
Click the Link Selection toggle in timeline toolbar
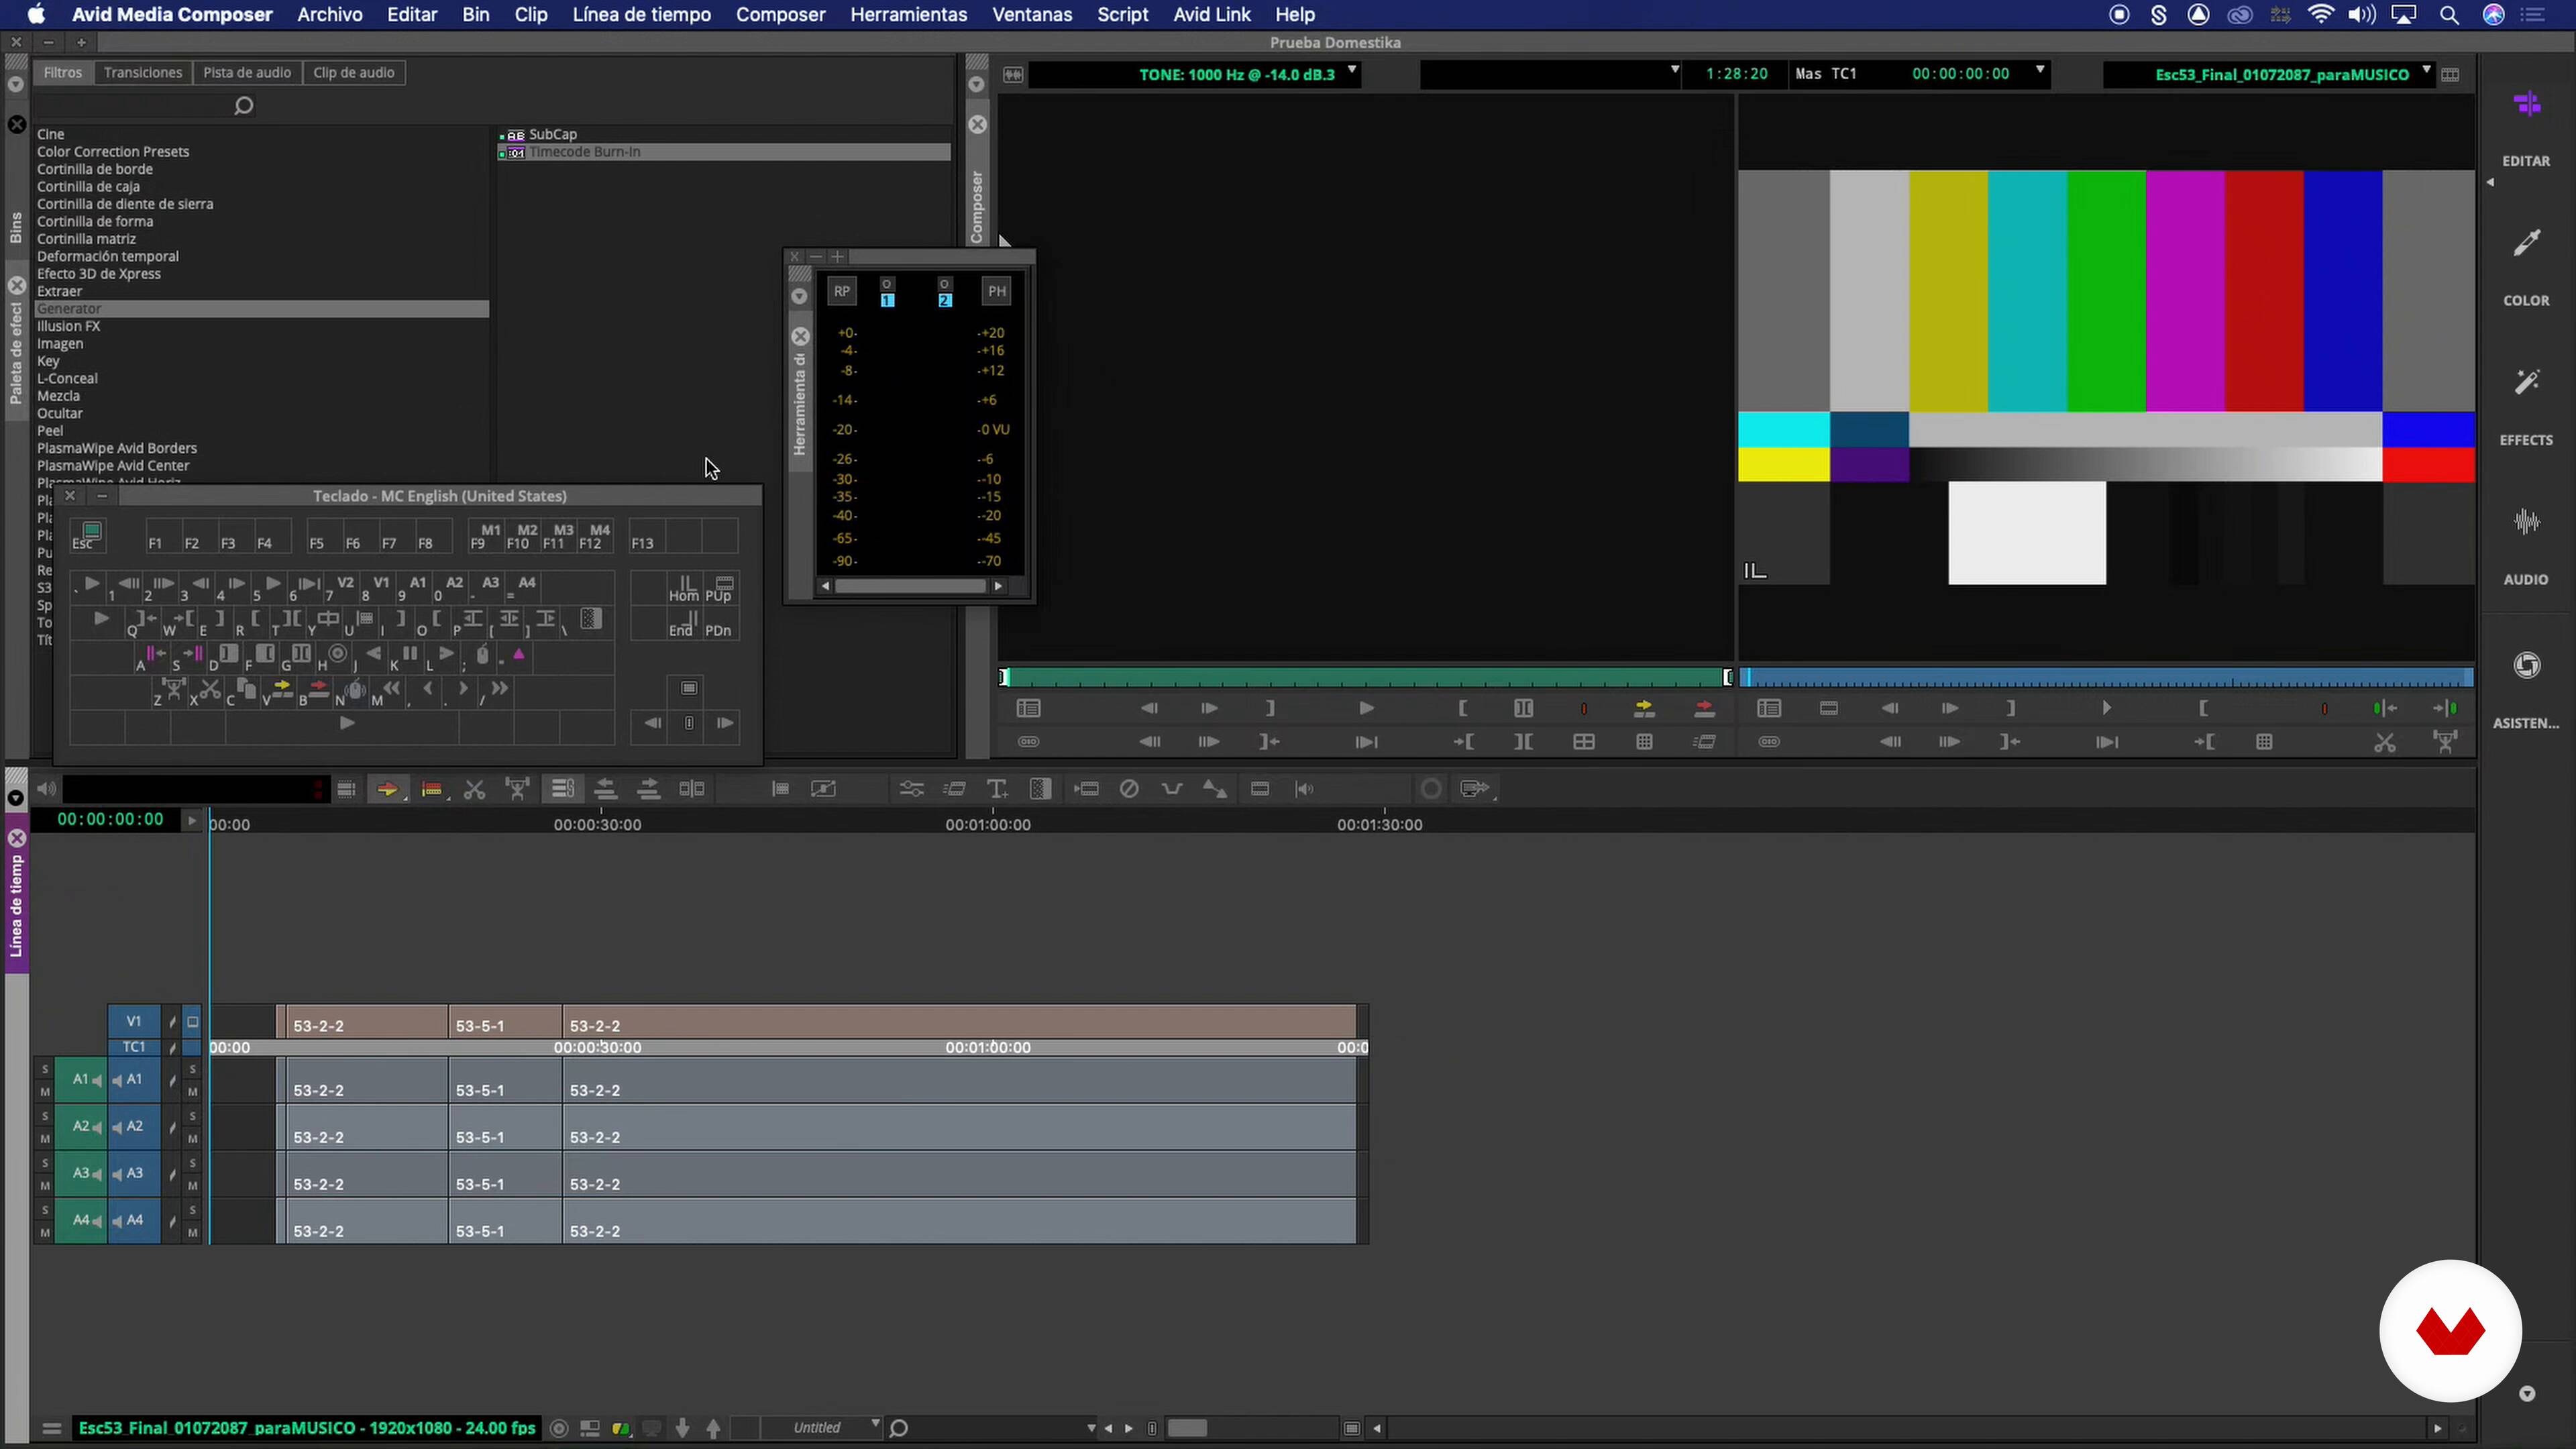pyautogui.click(x=562, y=789)
